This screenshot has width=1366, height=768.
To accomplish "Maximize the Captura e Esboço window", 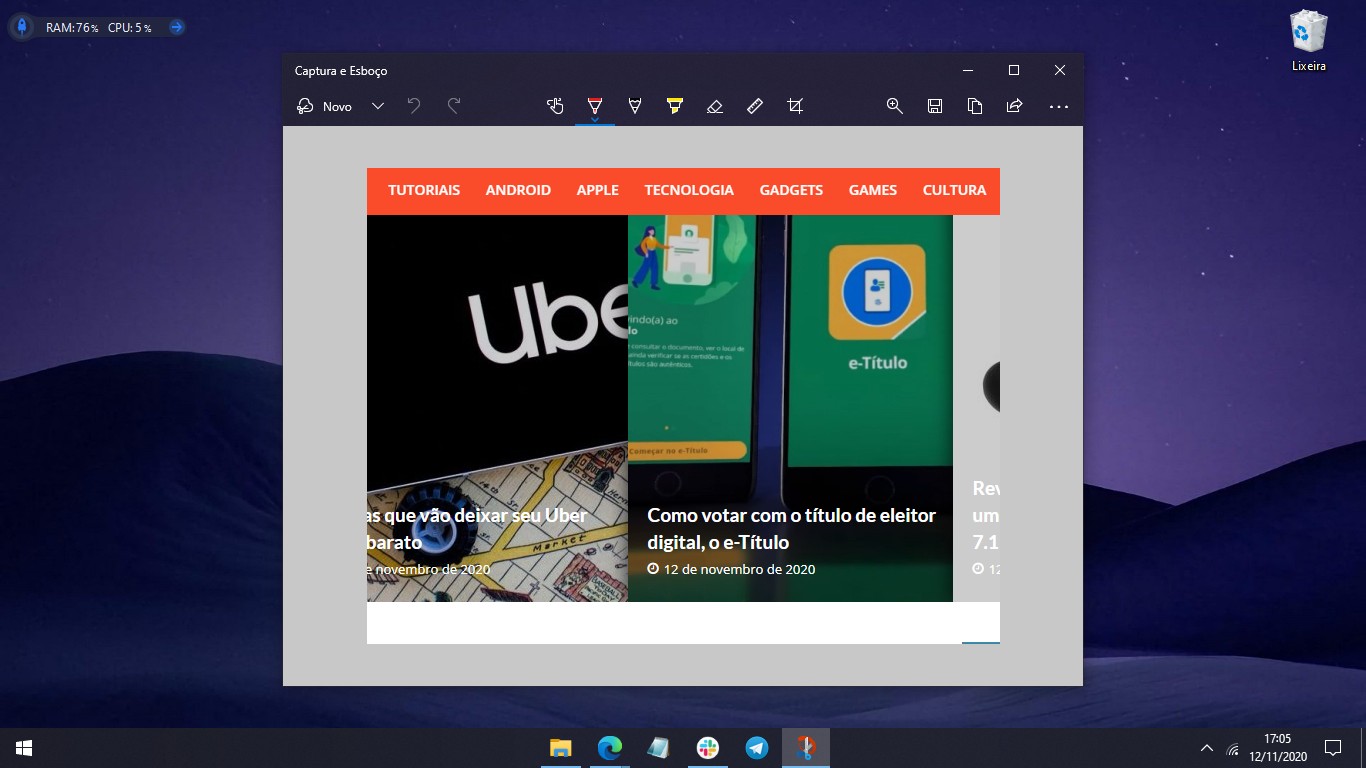I will coord(1014,70).
